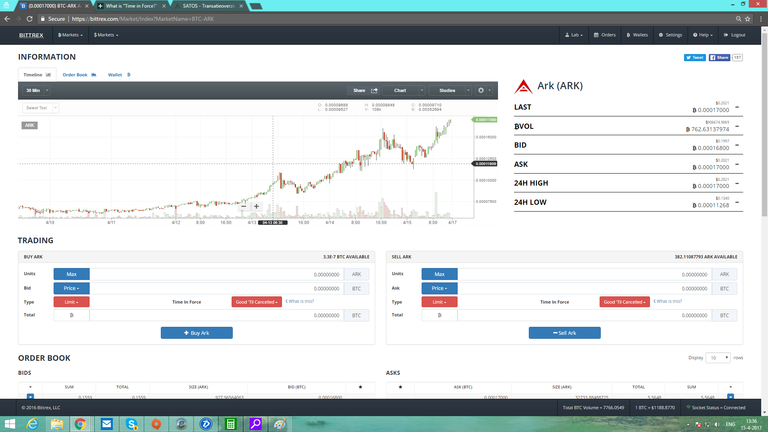Click the Buy panel Units input field

pos(216,274)
